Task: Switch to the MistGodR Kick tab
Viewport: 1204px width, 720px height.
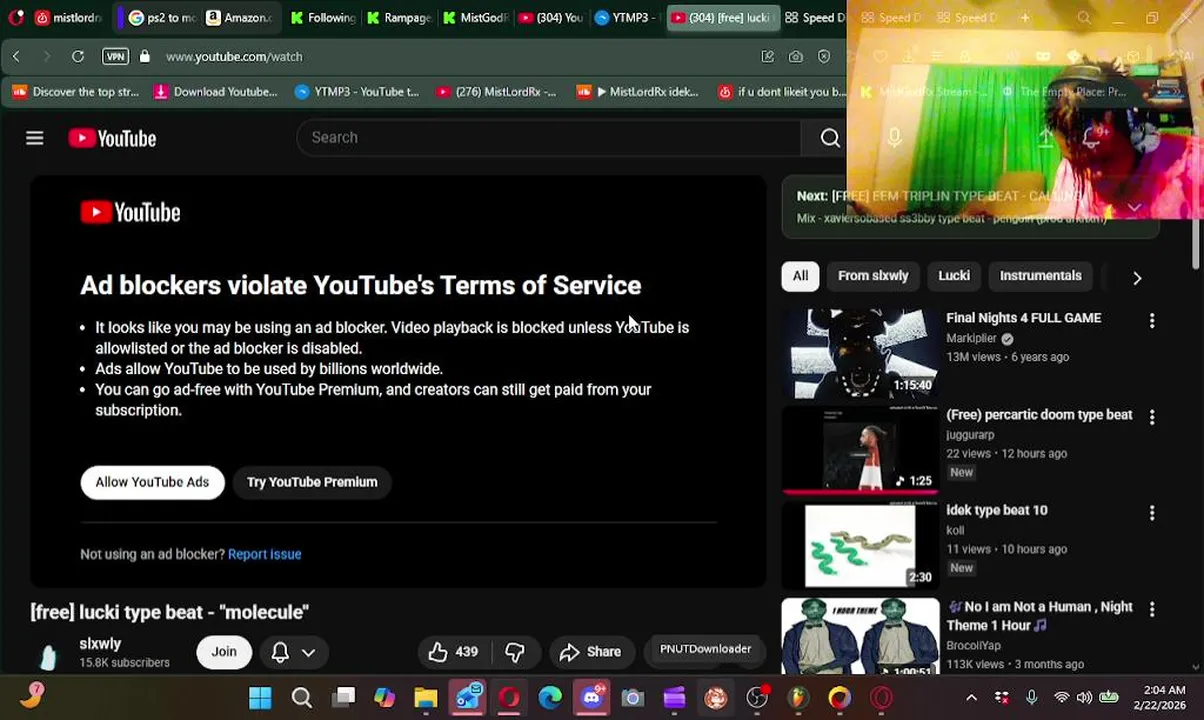Action: (x=475, y=17)
